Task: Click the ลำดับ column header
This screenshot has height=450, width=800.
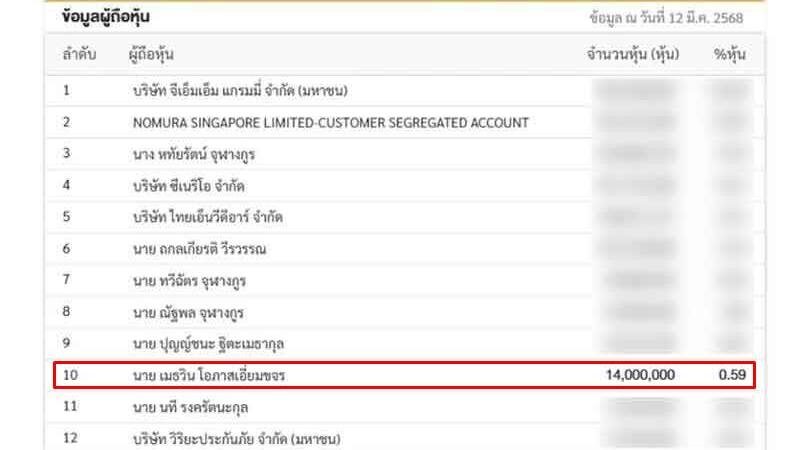Action: pyautogui.click(x=79, y=54)
